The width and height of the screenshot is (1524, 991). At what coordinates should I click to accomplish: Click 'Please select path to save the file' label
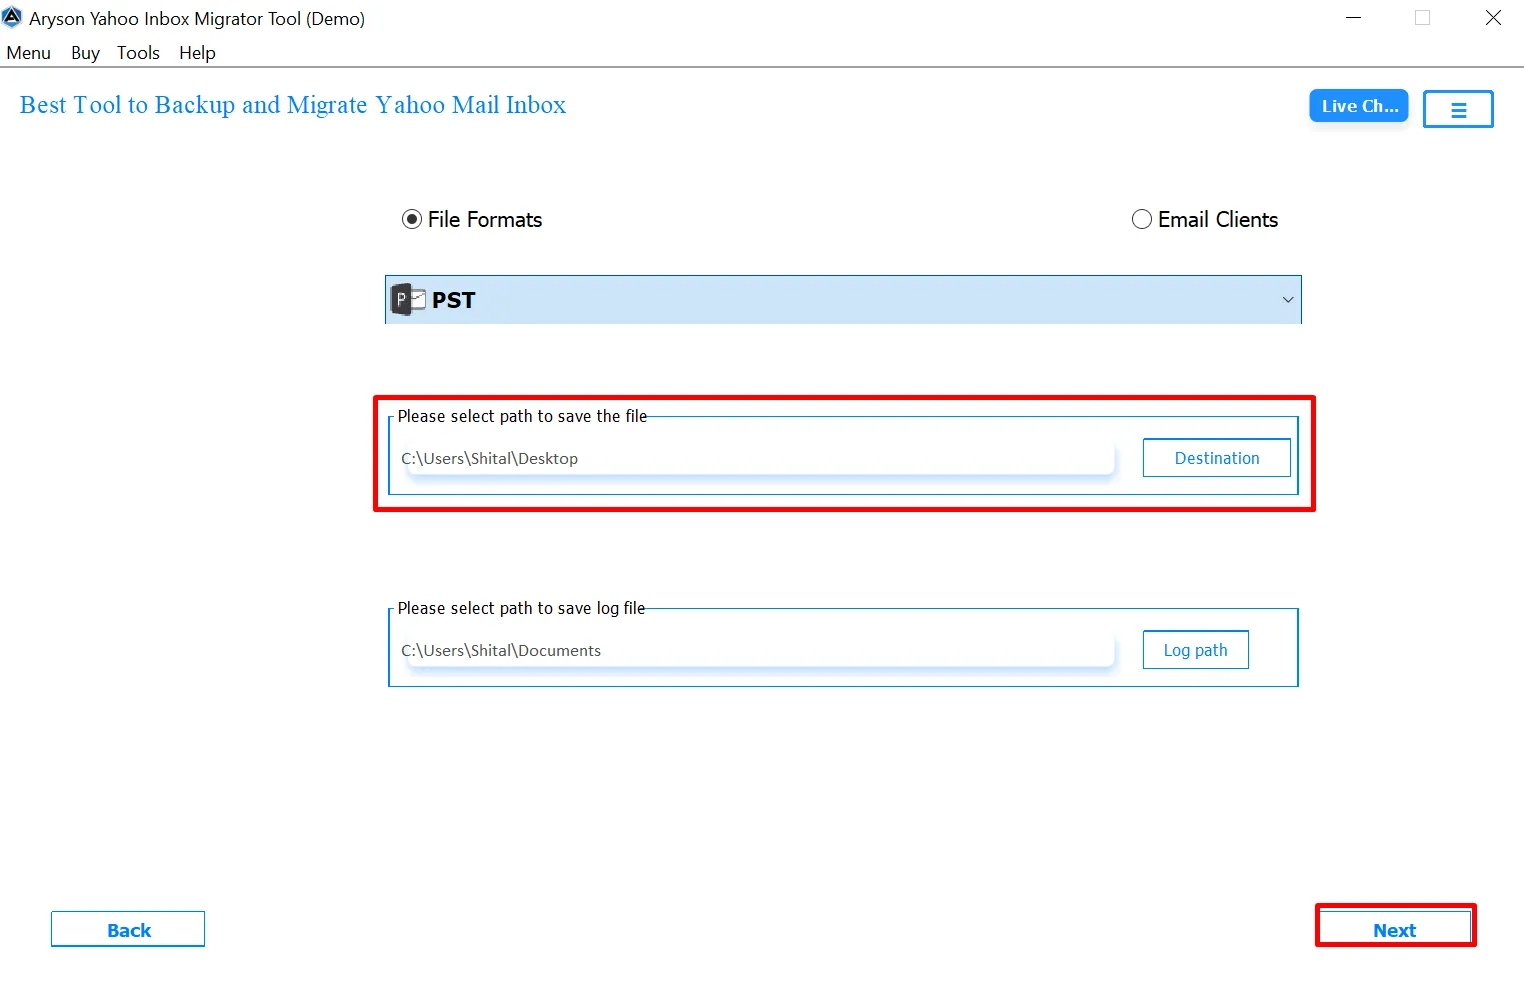click(x=522, y=416)
